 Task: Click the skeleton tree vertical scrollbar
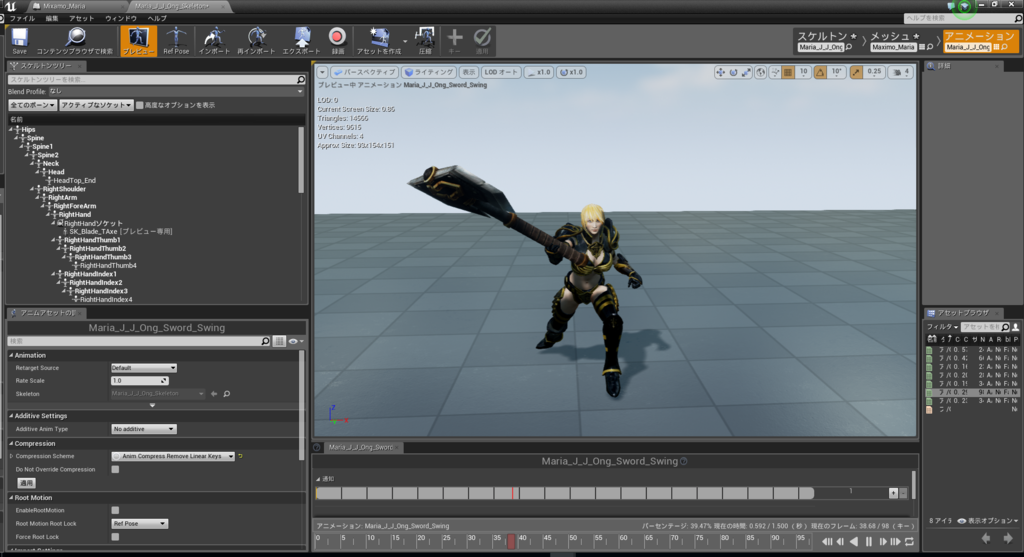[301, 160]
